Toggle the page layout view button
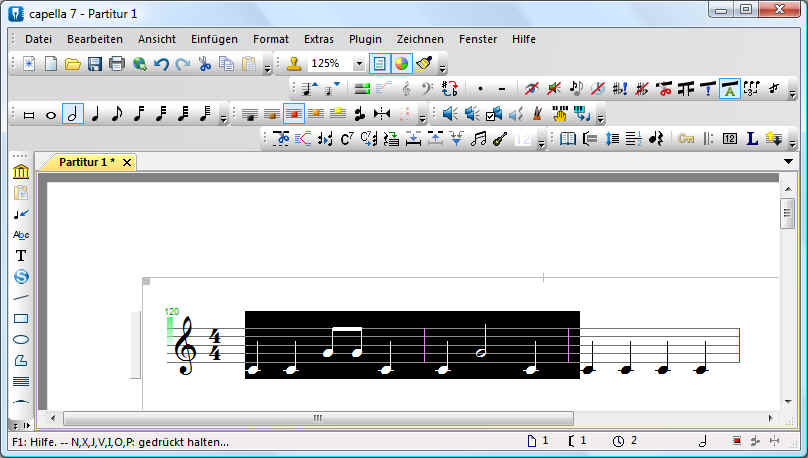 pyautogui.click(x=380, y=64)
